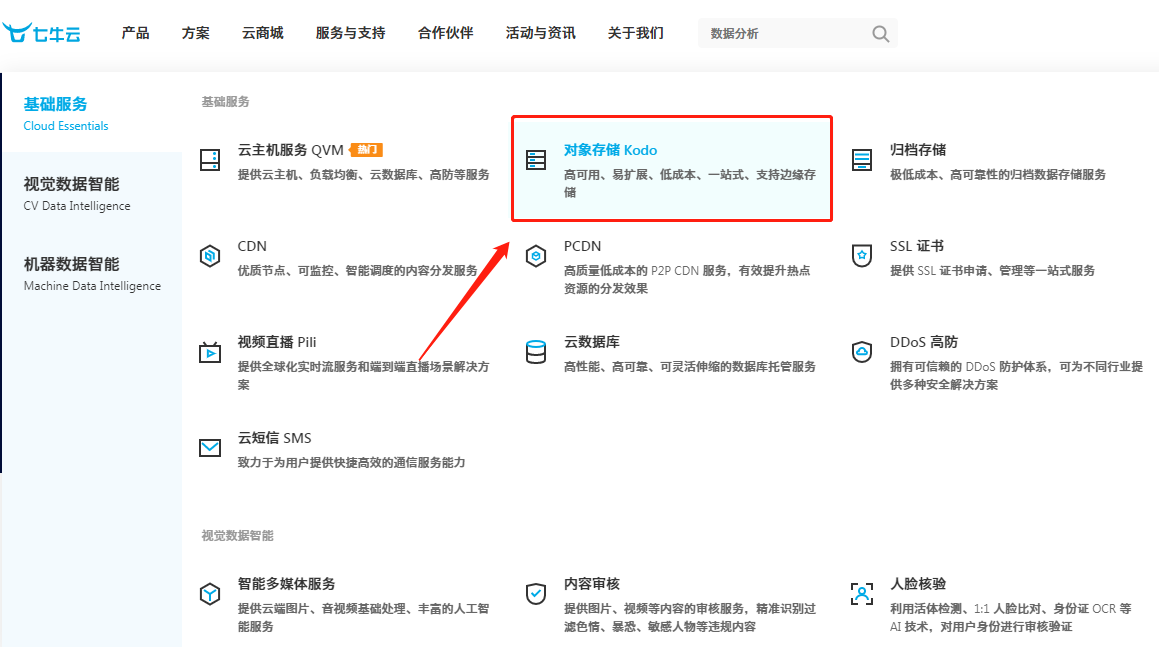
Task: Click description 致力于为用户提供快捷高效的通信服务能力
Action: 351,463
